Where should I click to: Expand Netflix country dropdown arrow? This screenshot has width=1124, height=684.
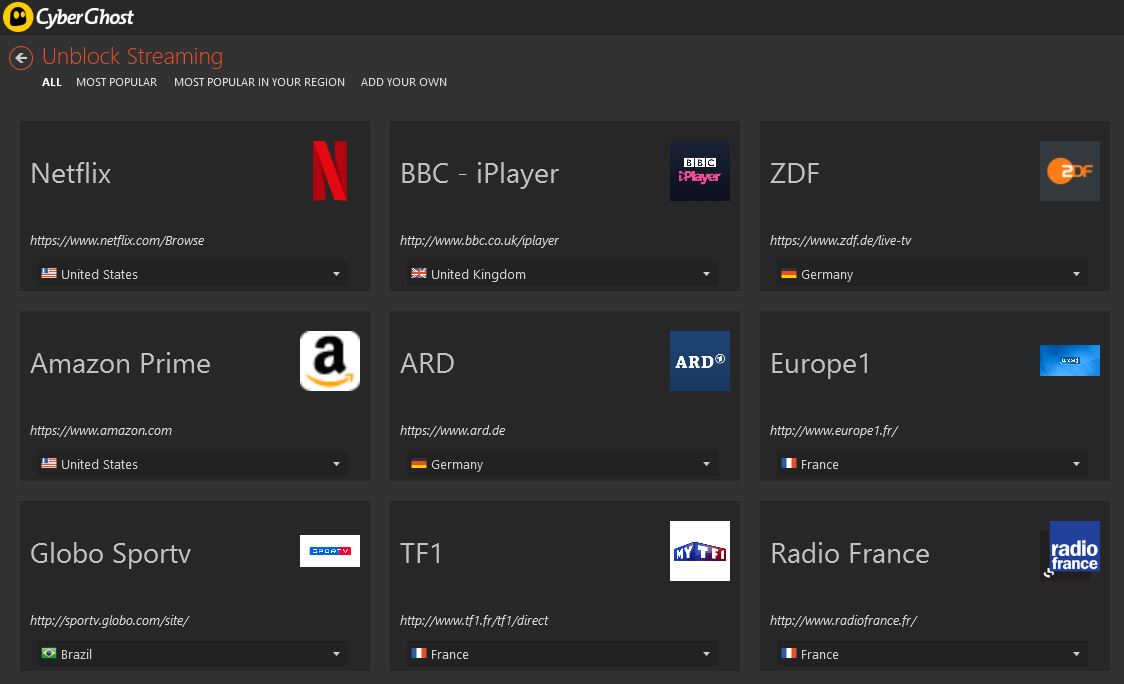pyautogui.click(x=336, y=274)
